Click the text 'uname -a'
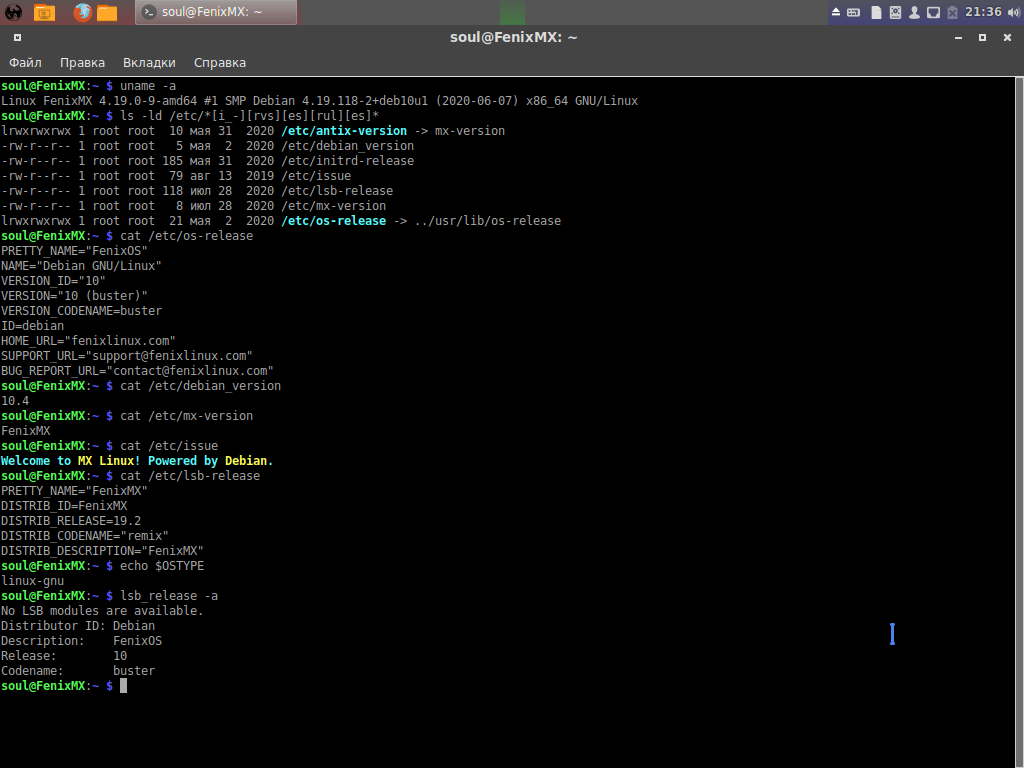Viewport: 1024px width, 768px height. tap(148, 86)
